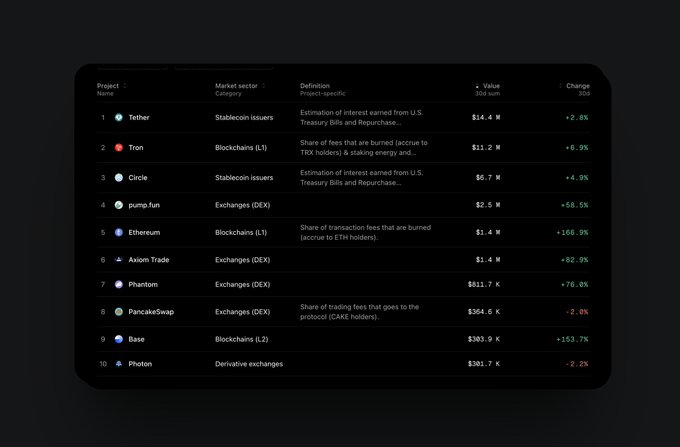Click the +2.8% change for Tether

tap(577, 117)
